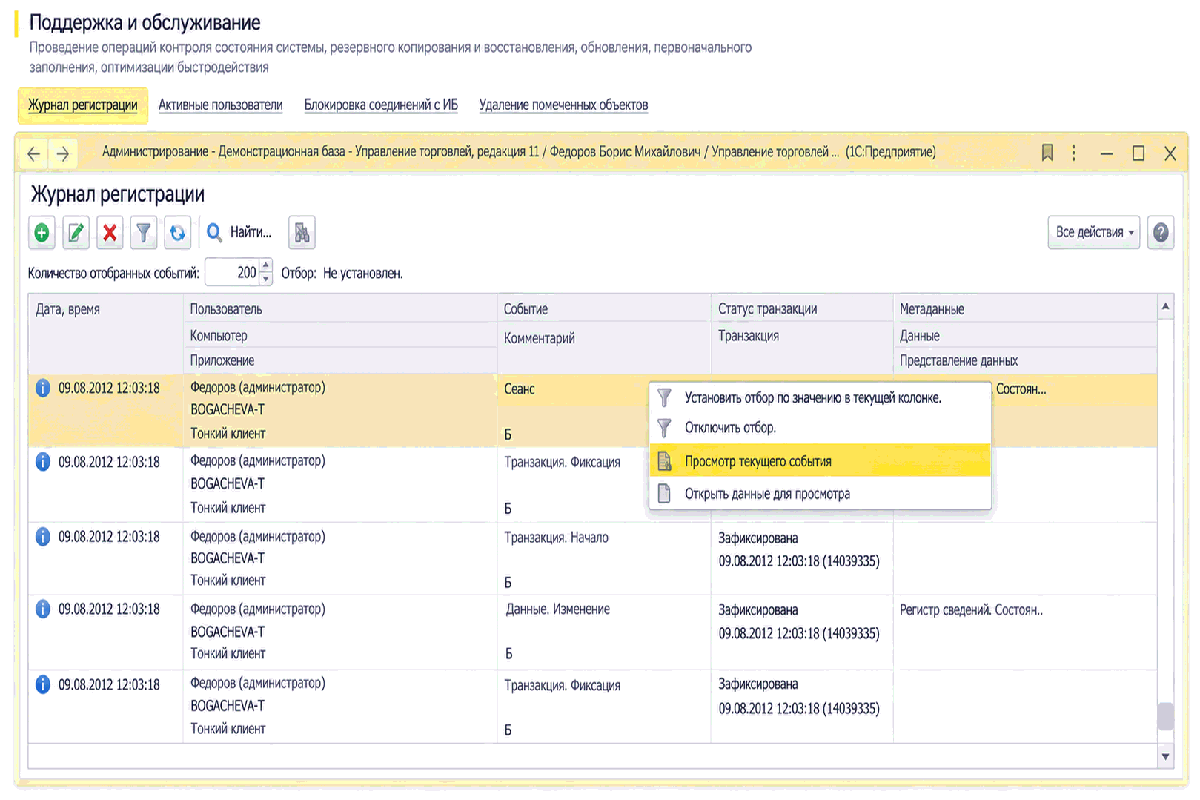Choose Установить отбор по значению в текущей колонке
Image resolution: width=1200 pixels, height=800 pixels.
pyautogui.click(x=820, y=397)
